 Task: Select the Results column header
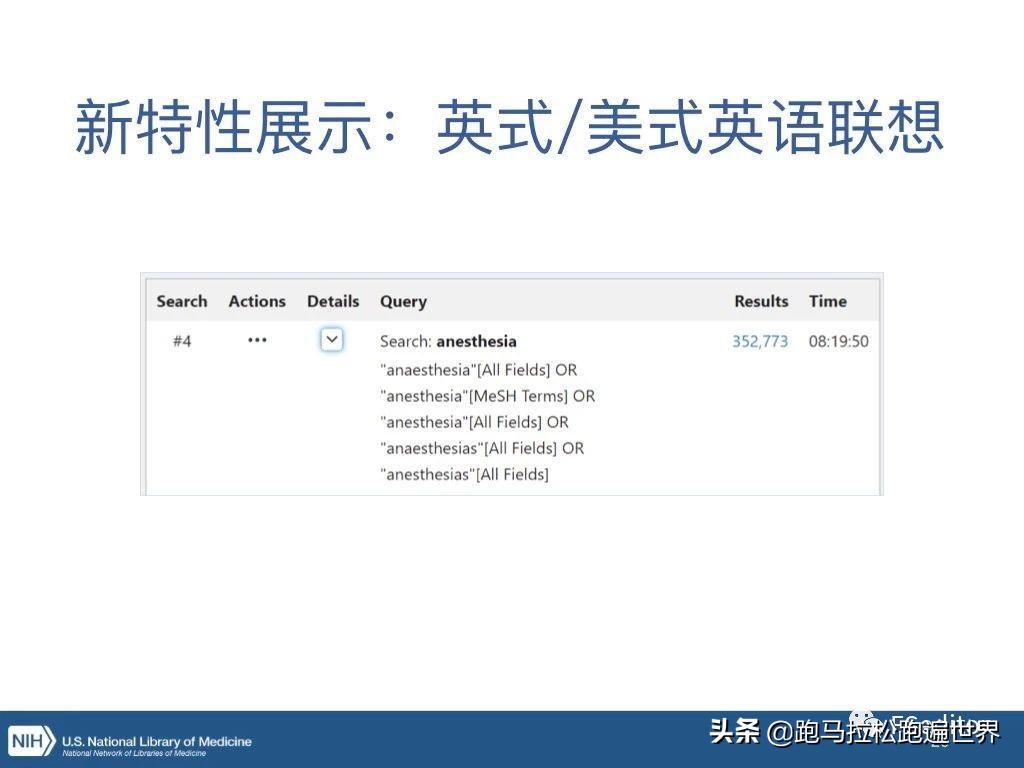[x=761, y=301]
